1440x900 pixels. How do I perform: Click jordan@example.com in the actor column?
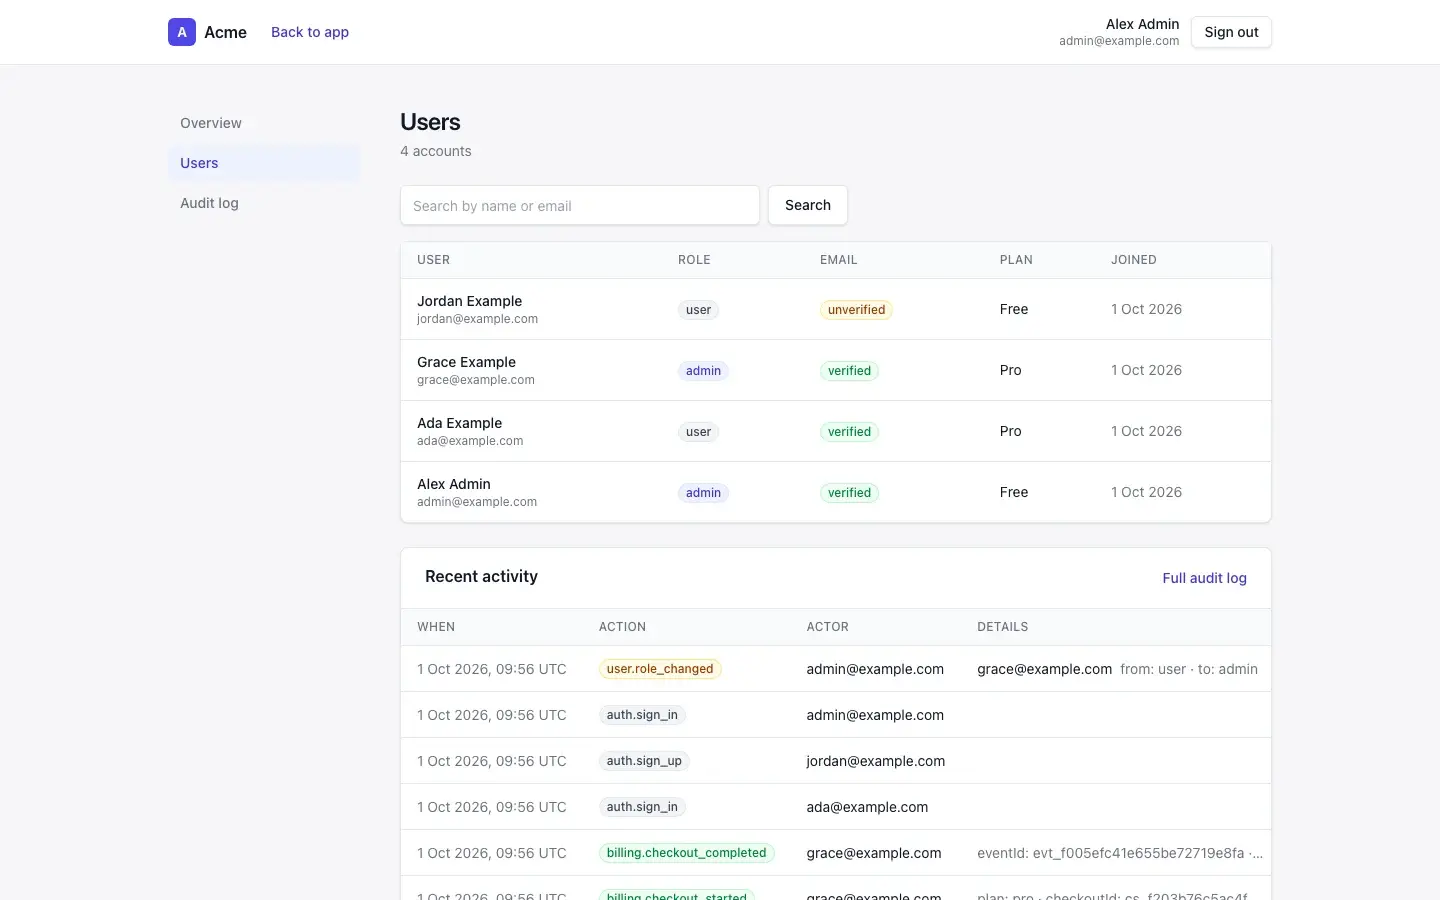[875, 761]
